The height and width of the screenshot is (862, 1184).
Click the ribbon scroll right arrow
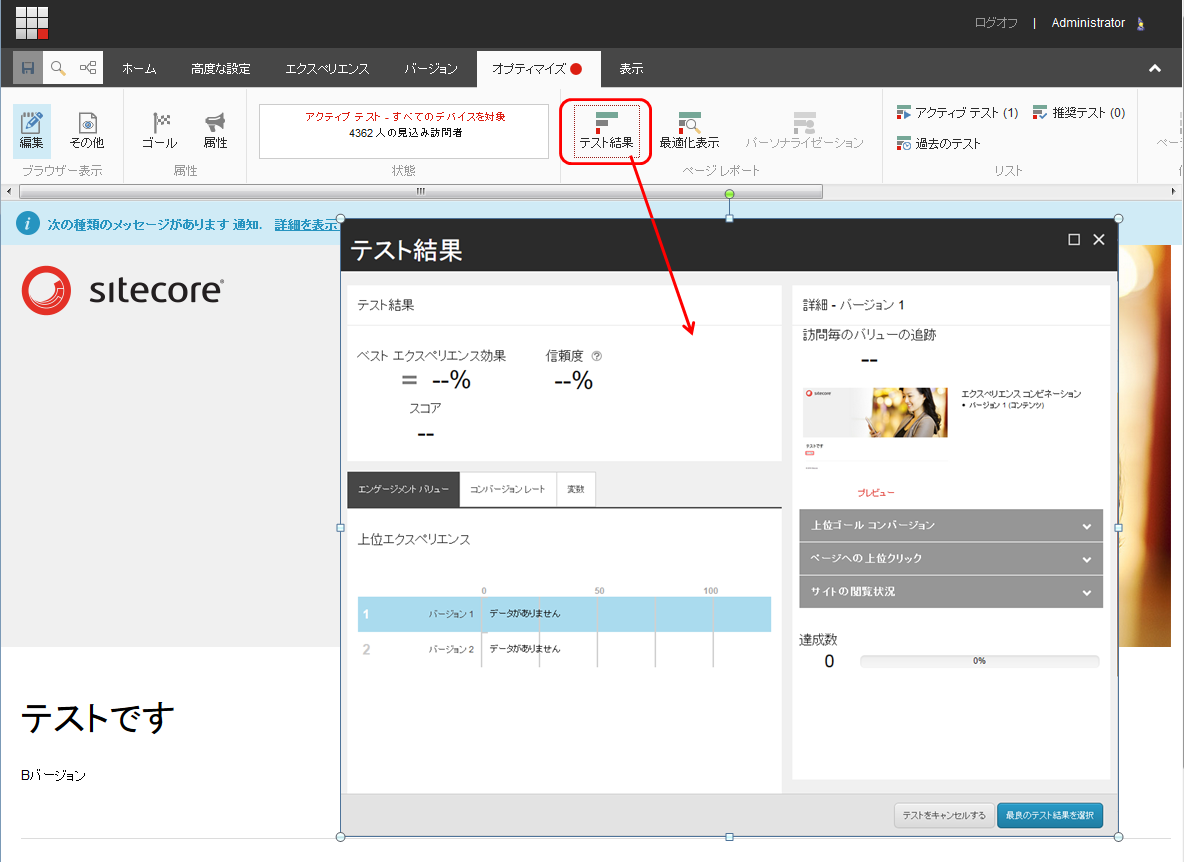tap(1173, 192)
